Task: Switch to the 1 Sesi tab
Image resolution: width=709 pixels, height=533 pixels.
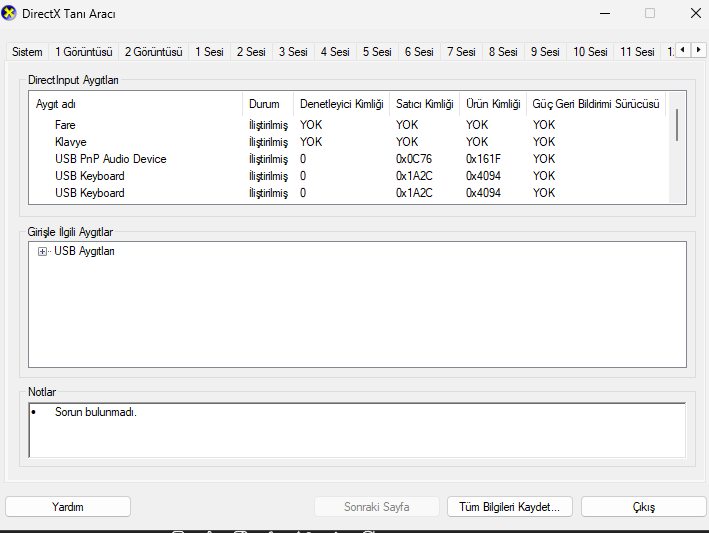Action: [209, 52]
